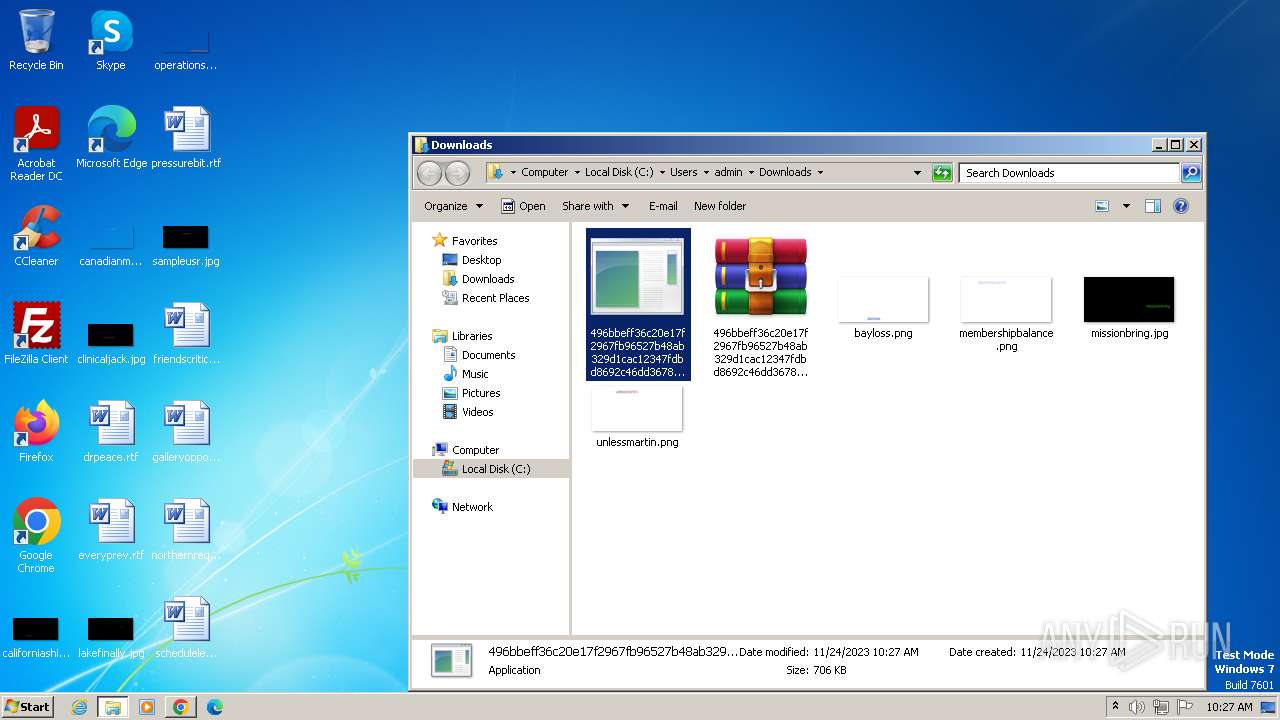Open pressurebit.rtf on the desktop
The width and height of the screenshot is (1280, 720).
pos(186,137)
